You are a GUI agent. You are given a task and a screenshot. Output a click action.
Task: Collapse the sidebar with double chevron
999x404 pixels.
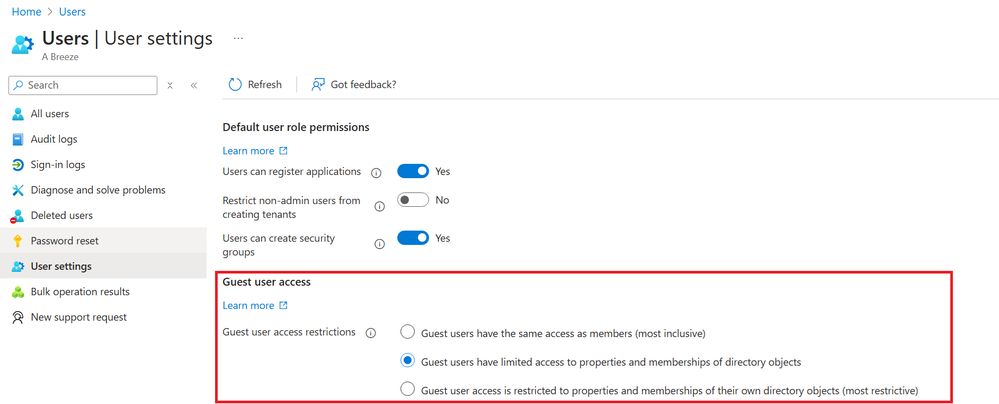[x=194, y=86]
